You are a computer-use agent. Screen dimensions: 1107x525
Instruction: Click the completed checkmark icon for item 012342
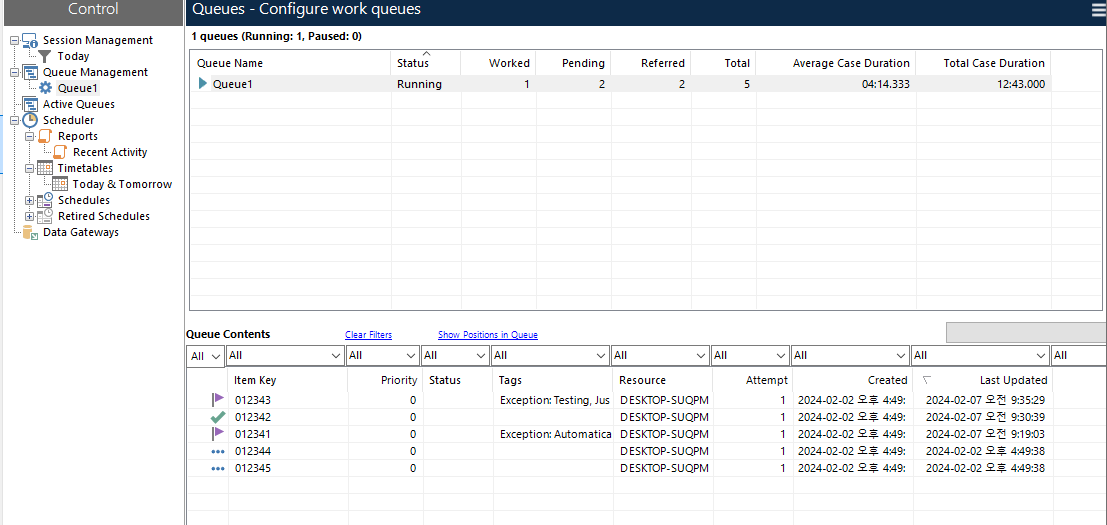[217, 417]
